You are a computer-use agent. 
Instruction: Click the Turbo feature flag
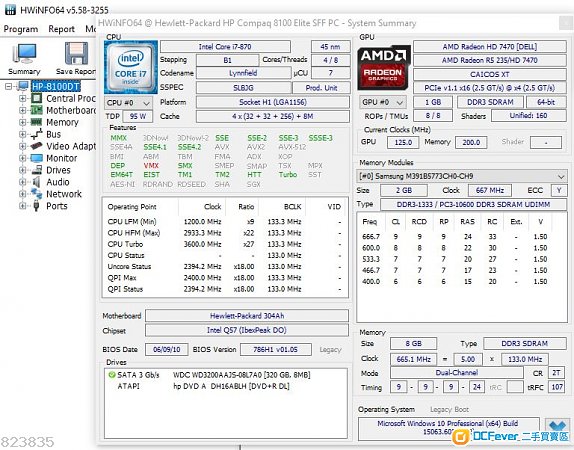coord(288,175)
